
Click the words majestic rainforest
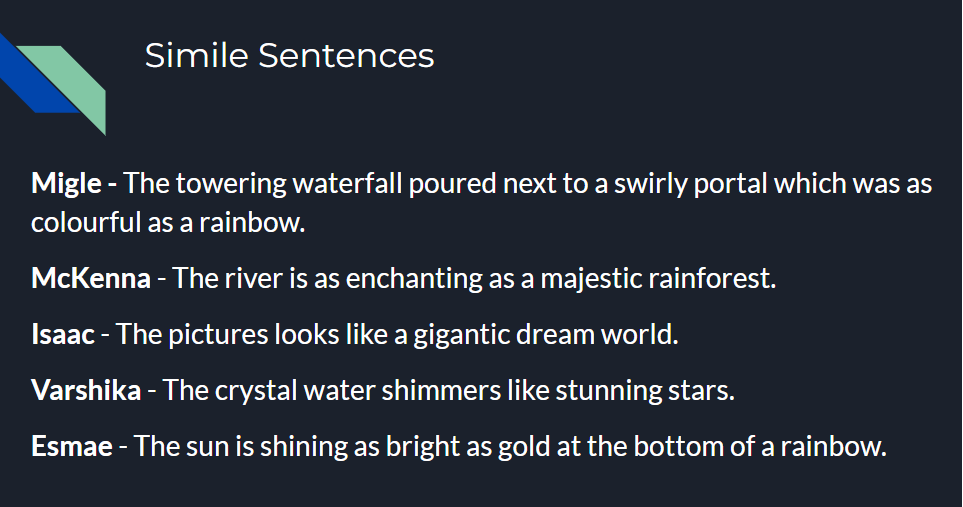(x=658, y=279)
